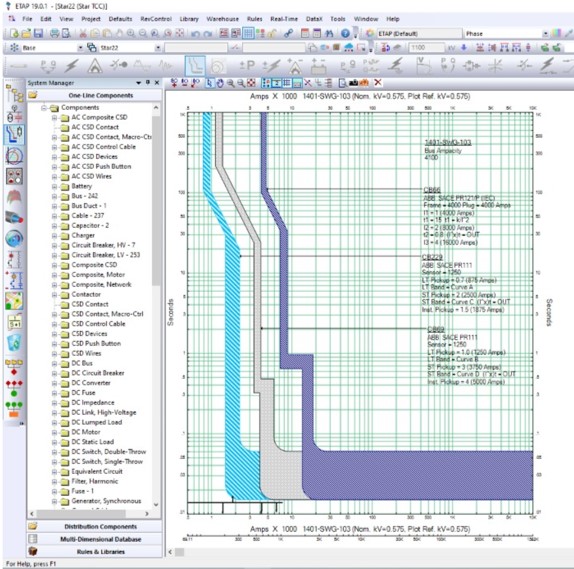Image resolution: width=574 pixels, height=569 pixels.
Task: Click the New Project icon in toolbar
Action: coord(14,34)
